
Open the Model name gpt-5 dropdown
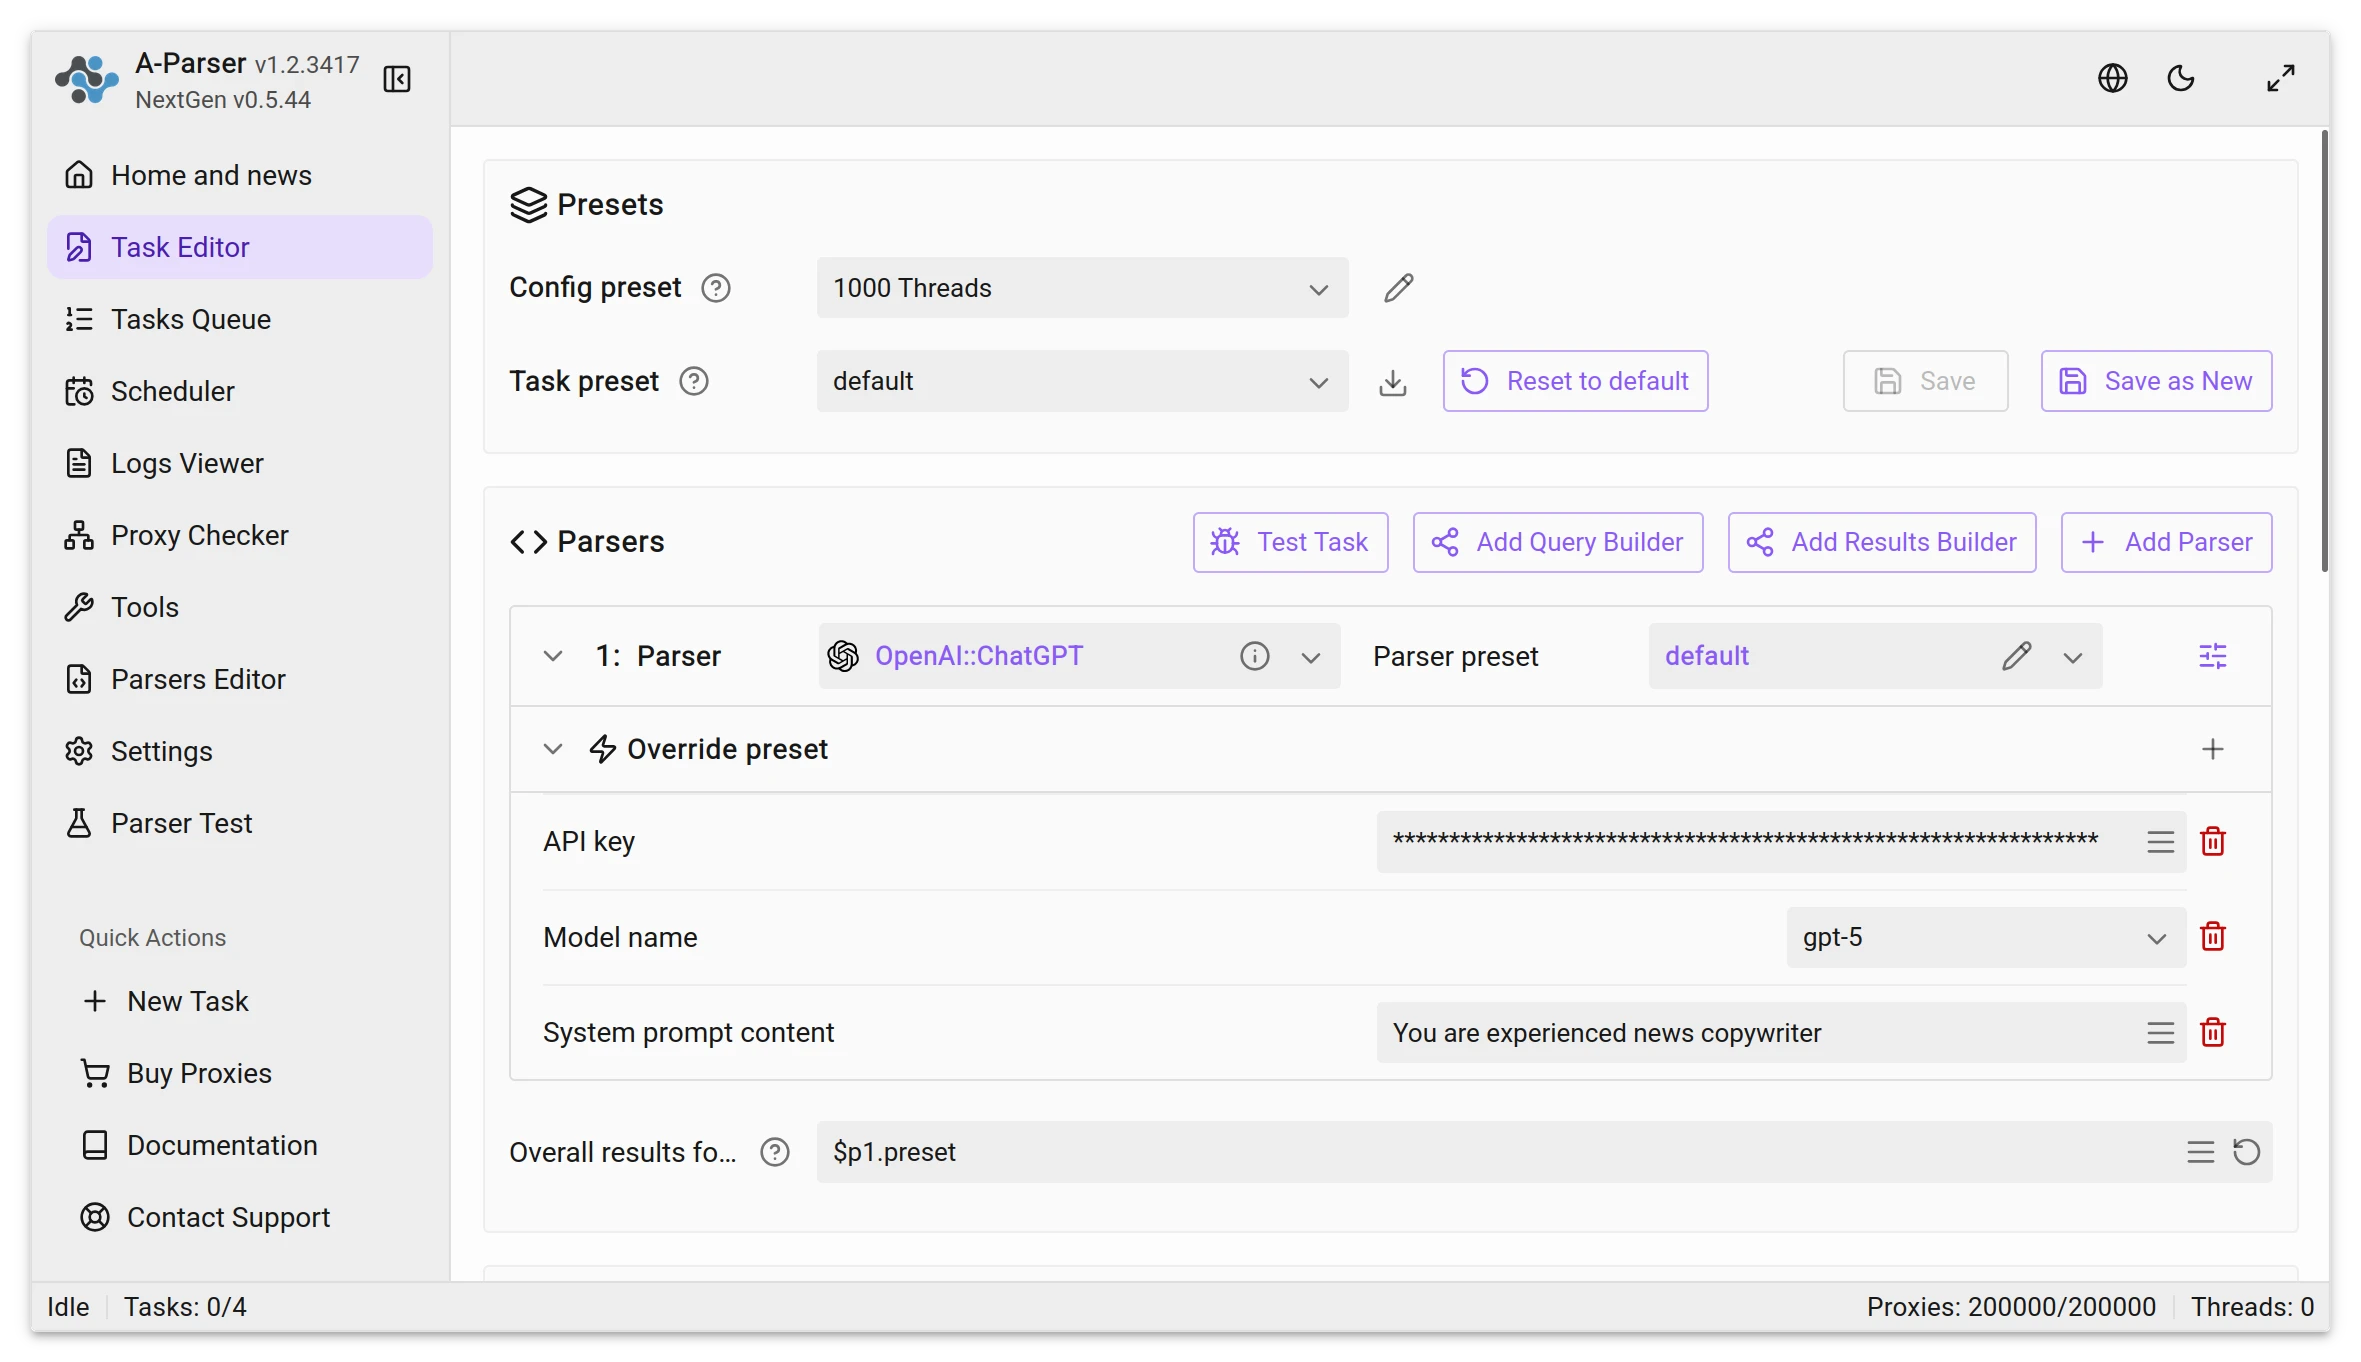tap(1985, 937)
